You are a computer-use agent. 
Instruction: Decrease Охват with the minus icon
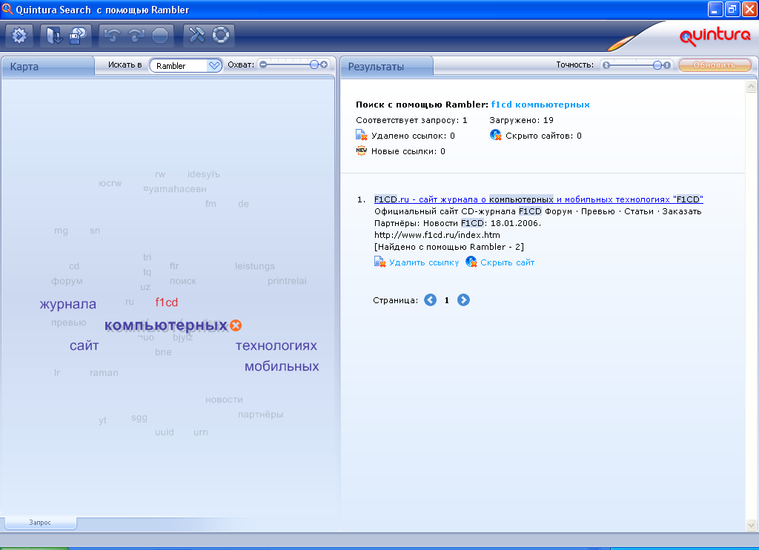pos(263,64)
